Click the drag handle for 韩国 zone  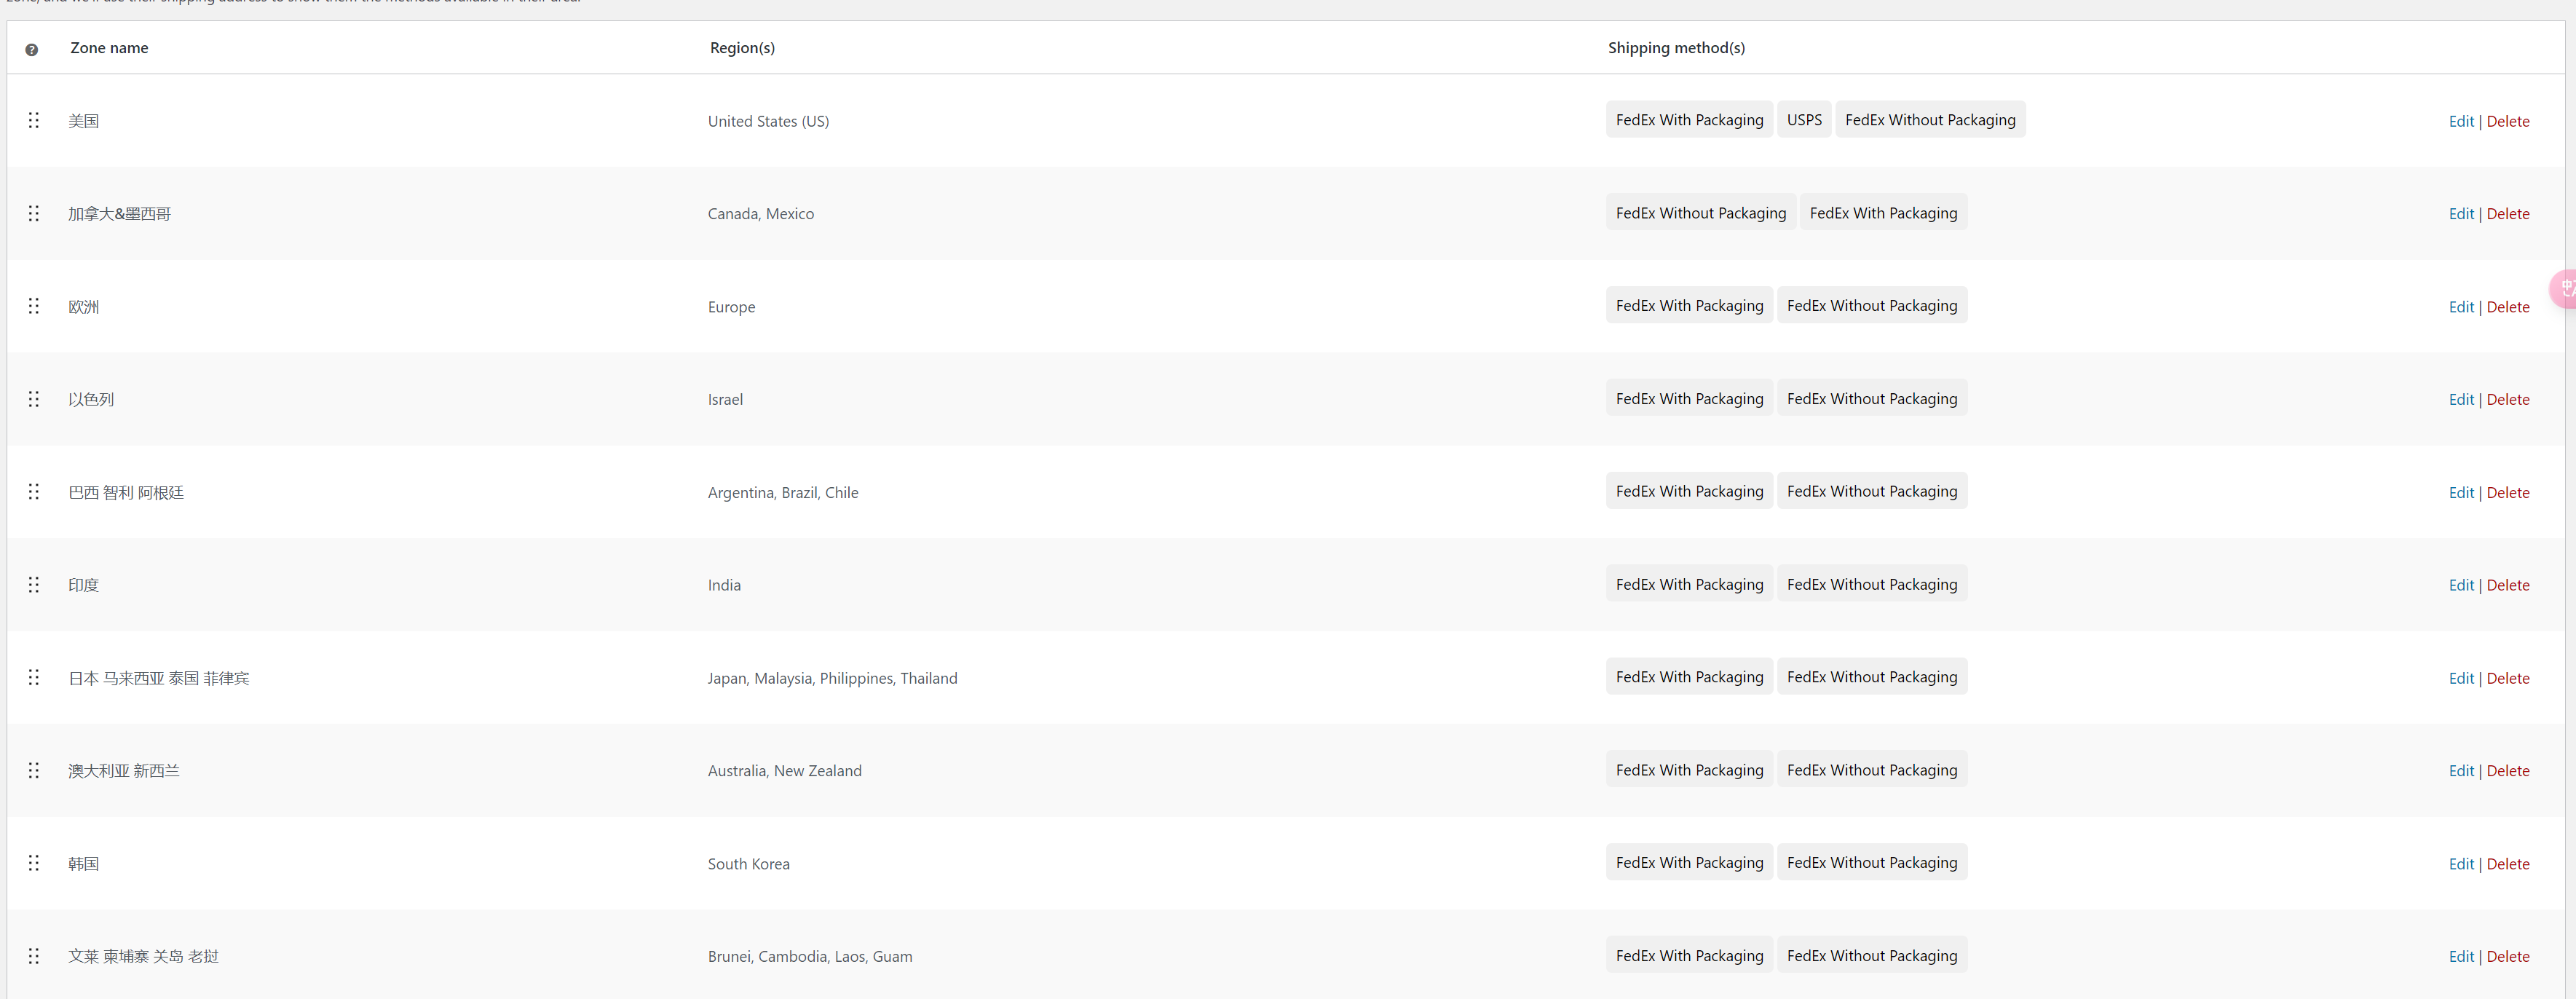click(34, 863)
